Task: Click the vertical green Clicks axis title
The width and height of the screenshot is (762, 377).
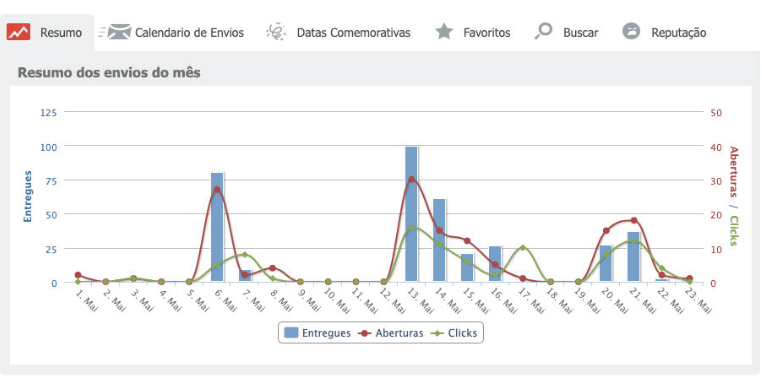Action: (x=733, y=230)
